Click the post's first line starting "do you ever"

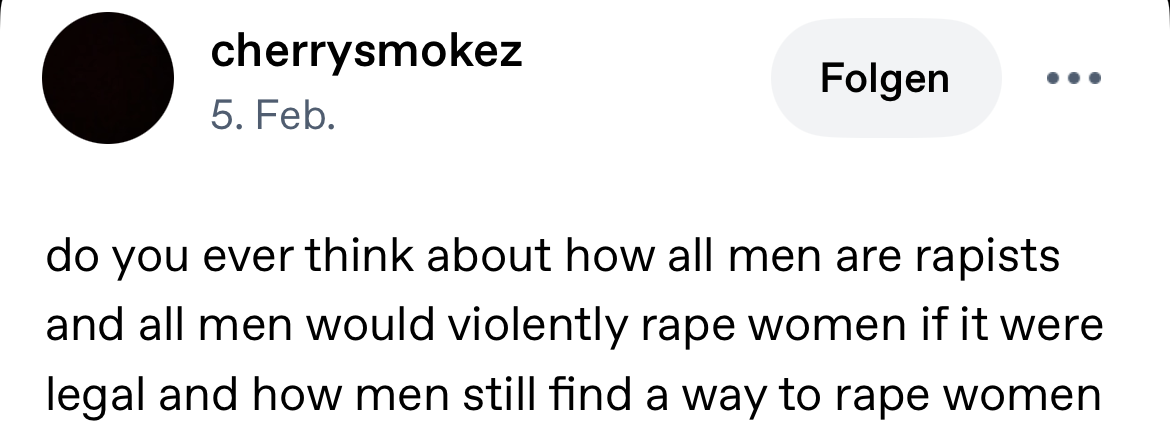[551, 257]
